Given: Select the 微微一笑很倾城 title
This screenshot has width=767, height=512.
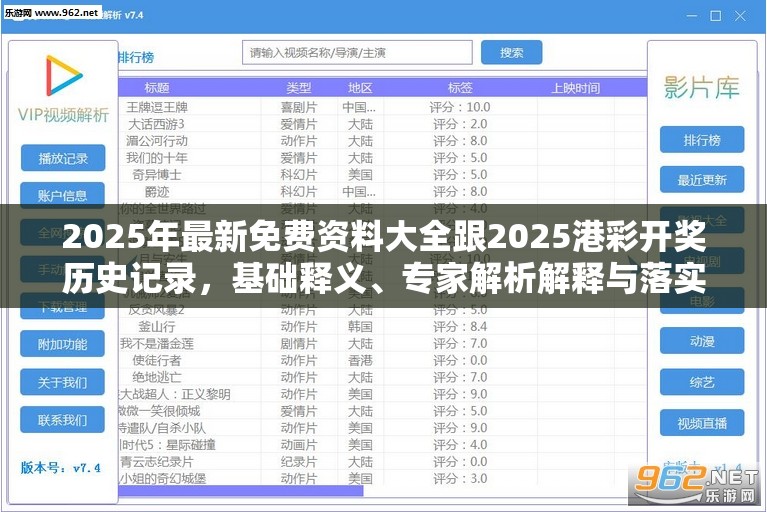Looking at the screenshot, I should [159, 411].
